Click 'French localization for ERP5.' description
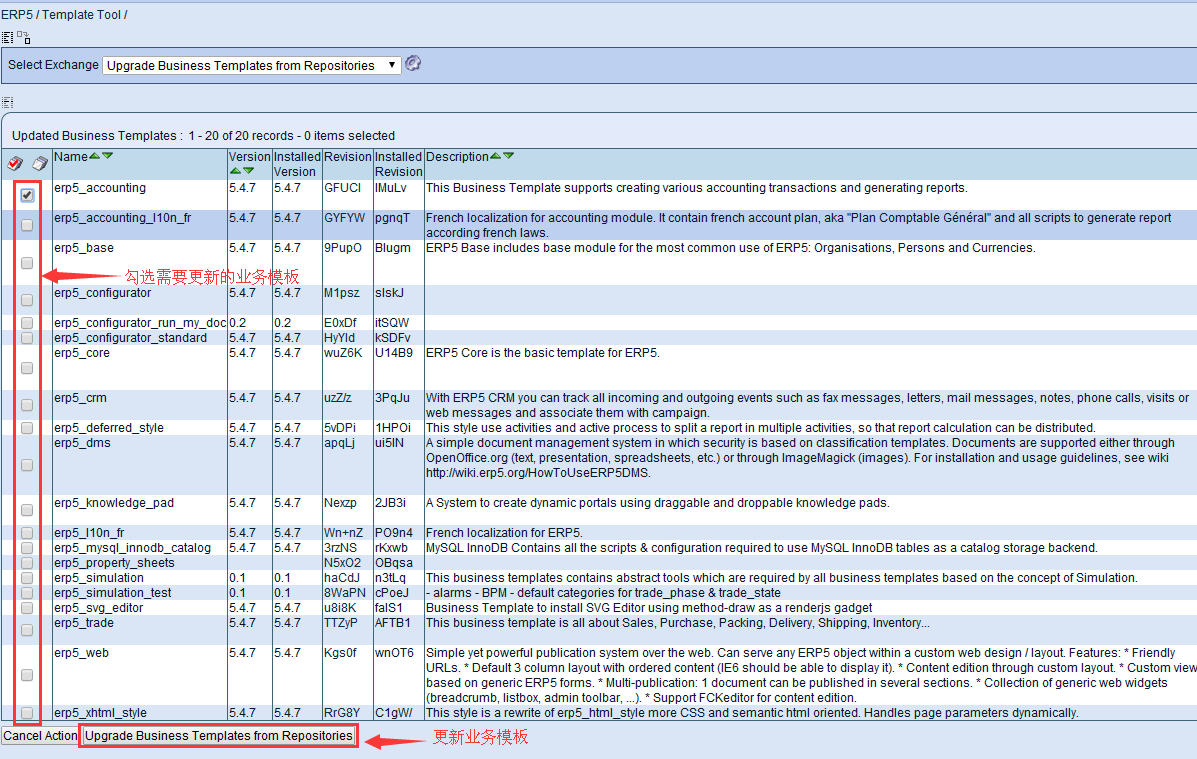 click(505, 533)
